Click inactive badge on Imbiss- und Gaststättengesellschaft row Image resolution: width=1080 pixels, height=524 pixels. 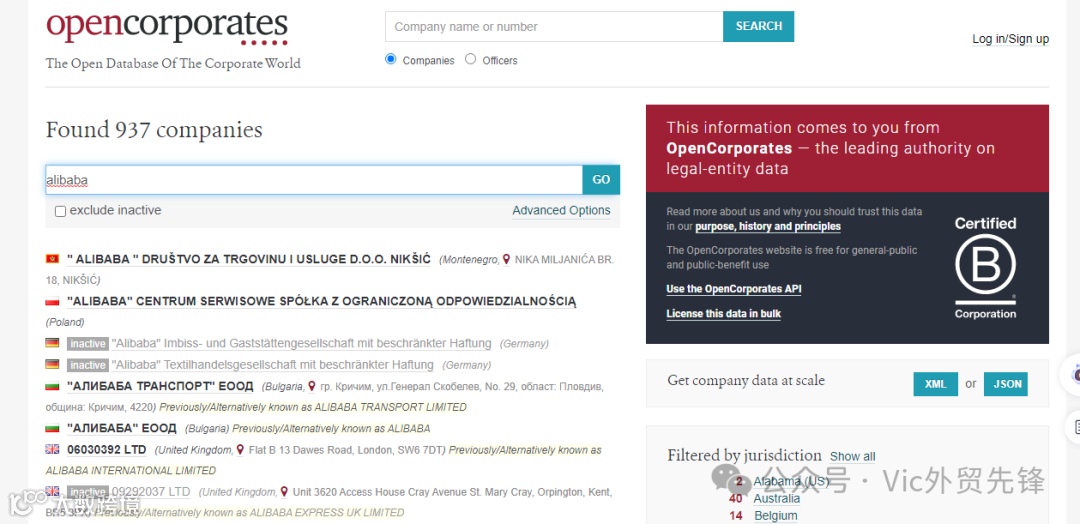coord(87,344)
